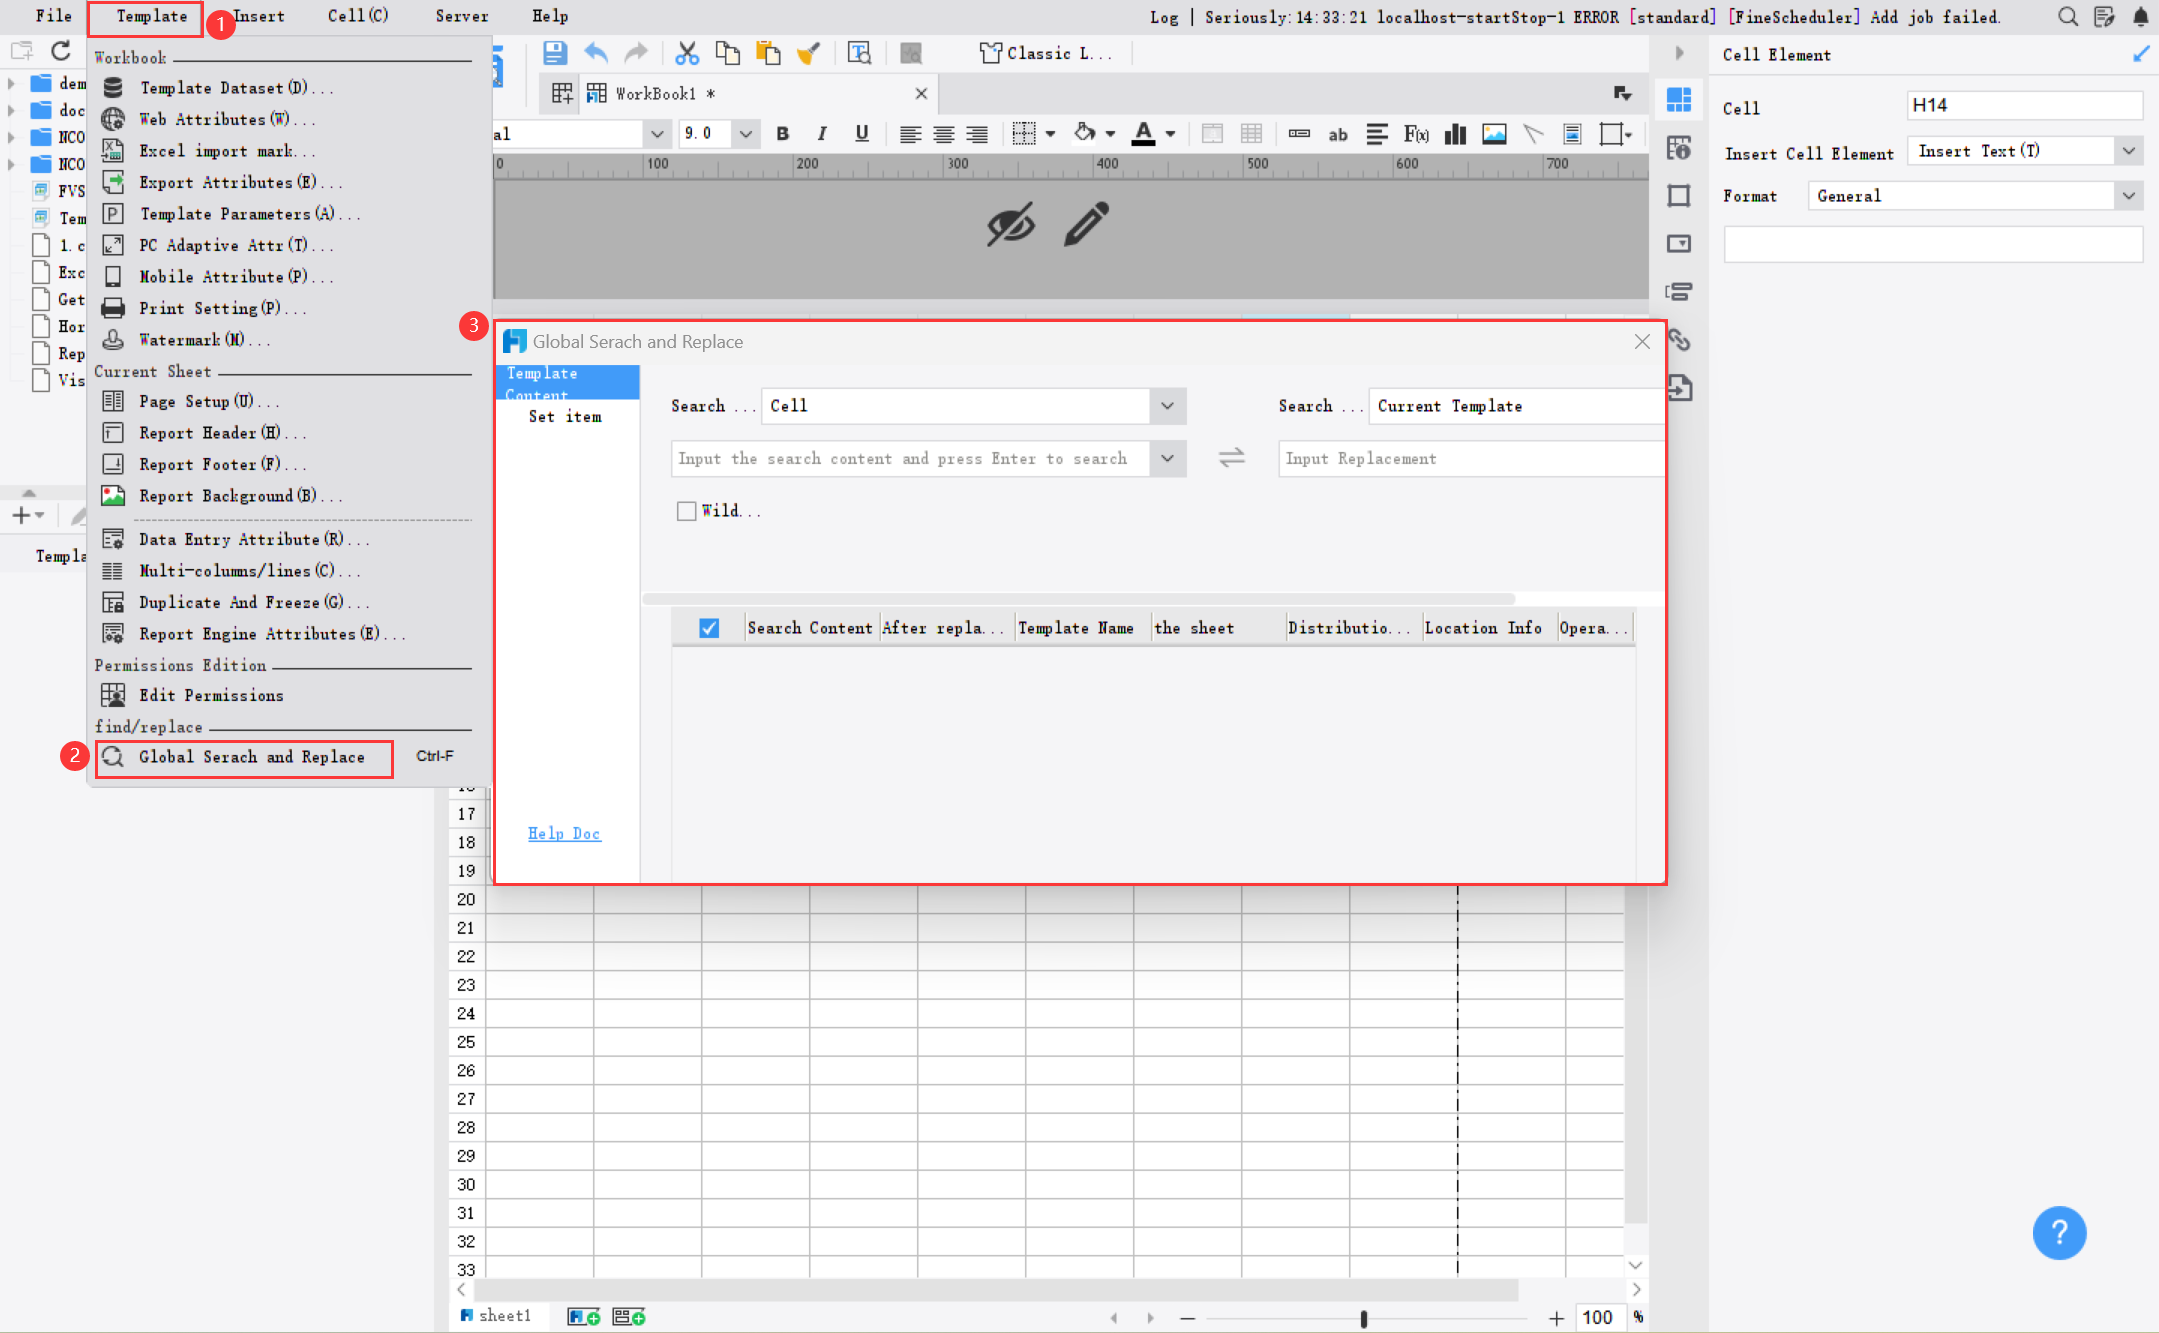
Task: Click the swap search and replace arrows
Action: 1232,458
